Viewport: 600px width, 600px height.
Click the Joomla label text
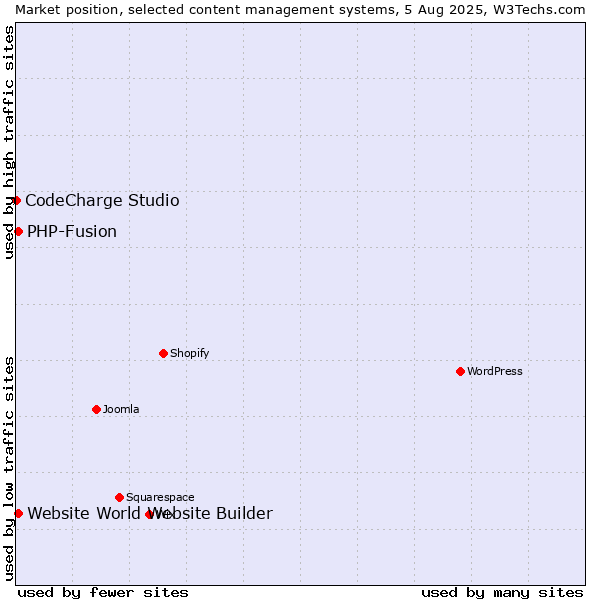(x=121, y=409)
